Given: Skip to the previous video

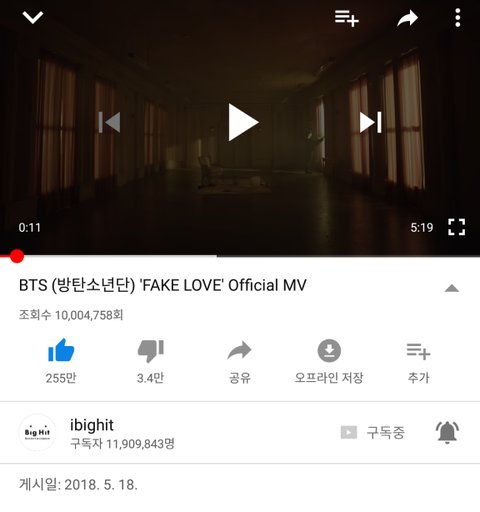Looking at the screenshot, I should [x=109, y=122].
